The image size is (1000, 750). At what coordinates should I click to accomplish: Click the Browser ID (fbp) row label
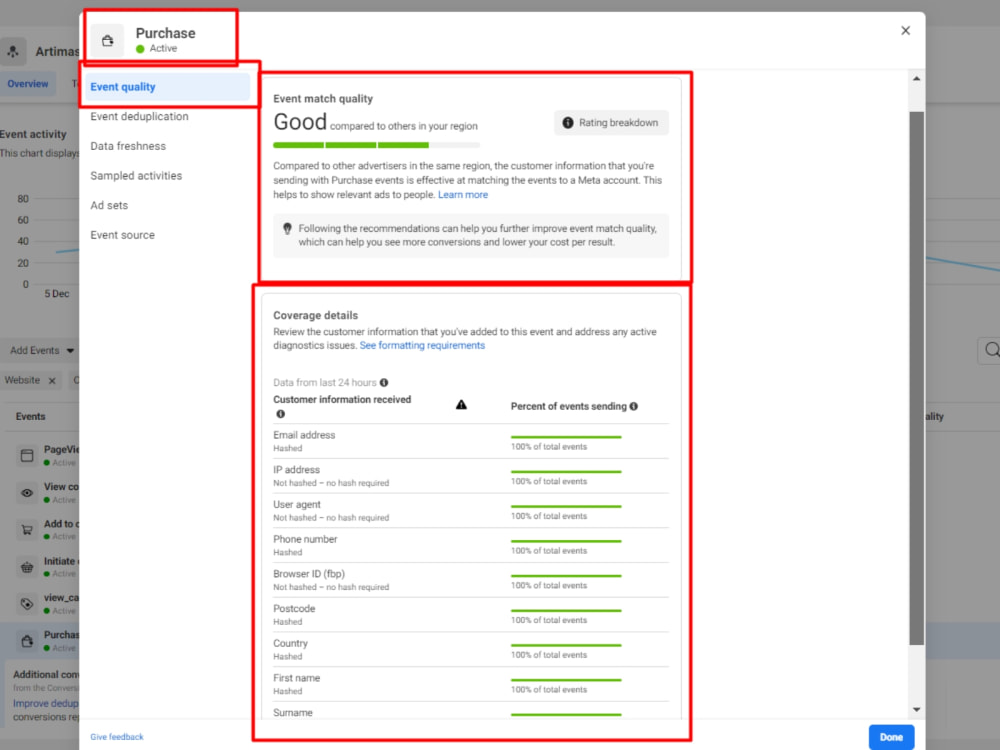coord(309,574)
